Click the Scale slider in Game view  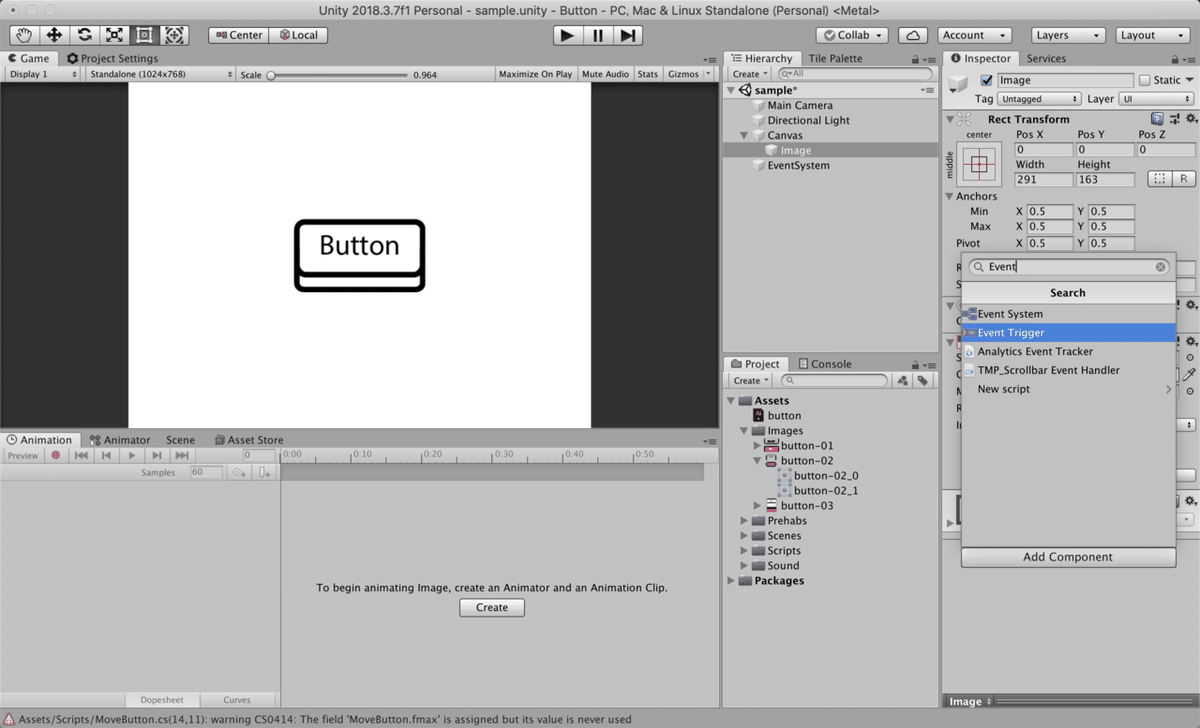[x=338, y=75]
